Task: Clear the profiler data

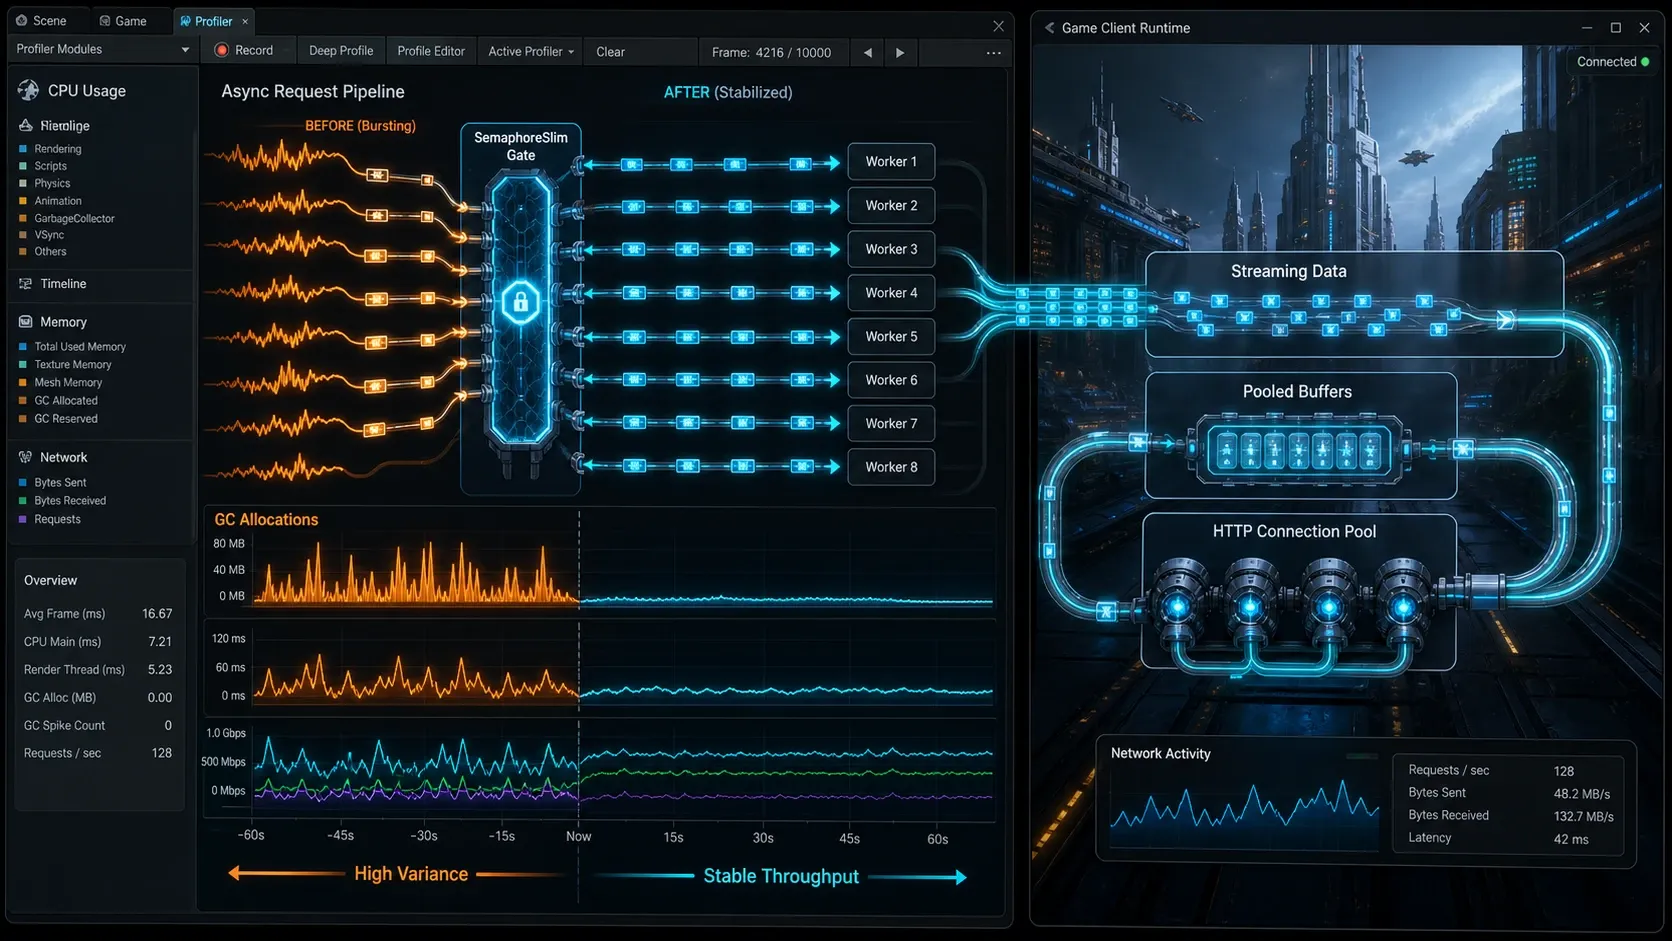Action: coord(610,52)
